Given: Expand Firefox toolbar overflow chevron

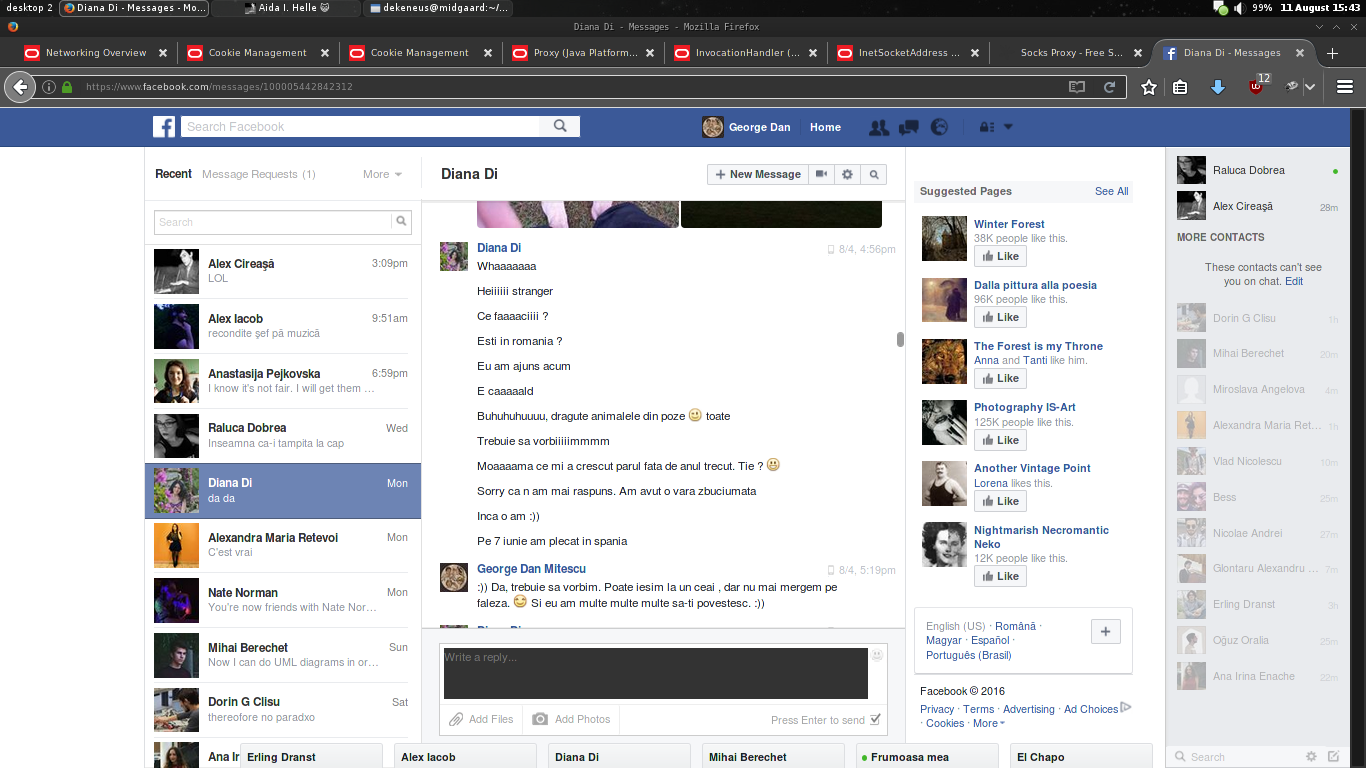Looking at the screenshot, I should point(1310,87).
